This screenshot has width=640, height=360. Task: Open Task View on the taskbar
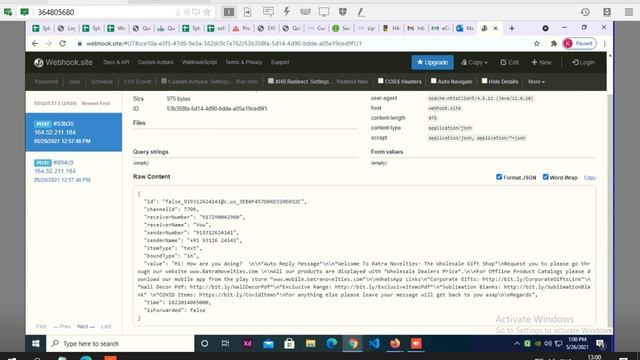(225, 343)
